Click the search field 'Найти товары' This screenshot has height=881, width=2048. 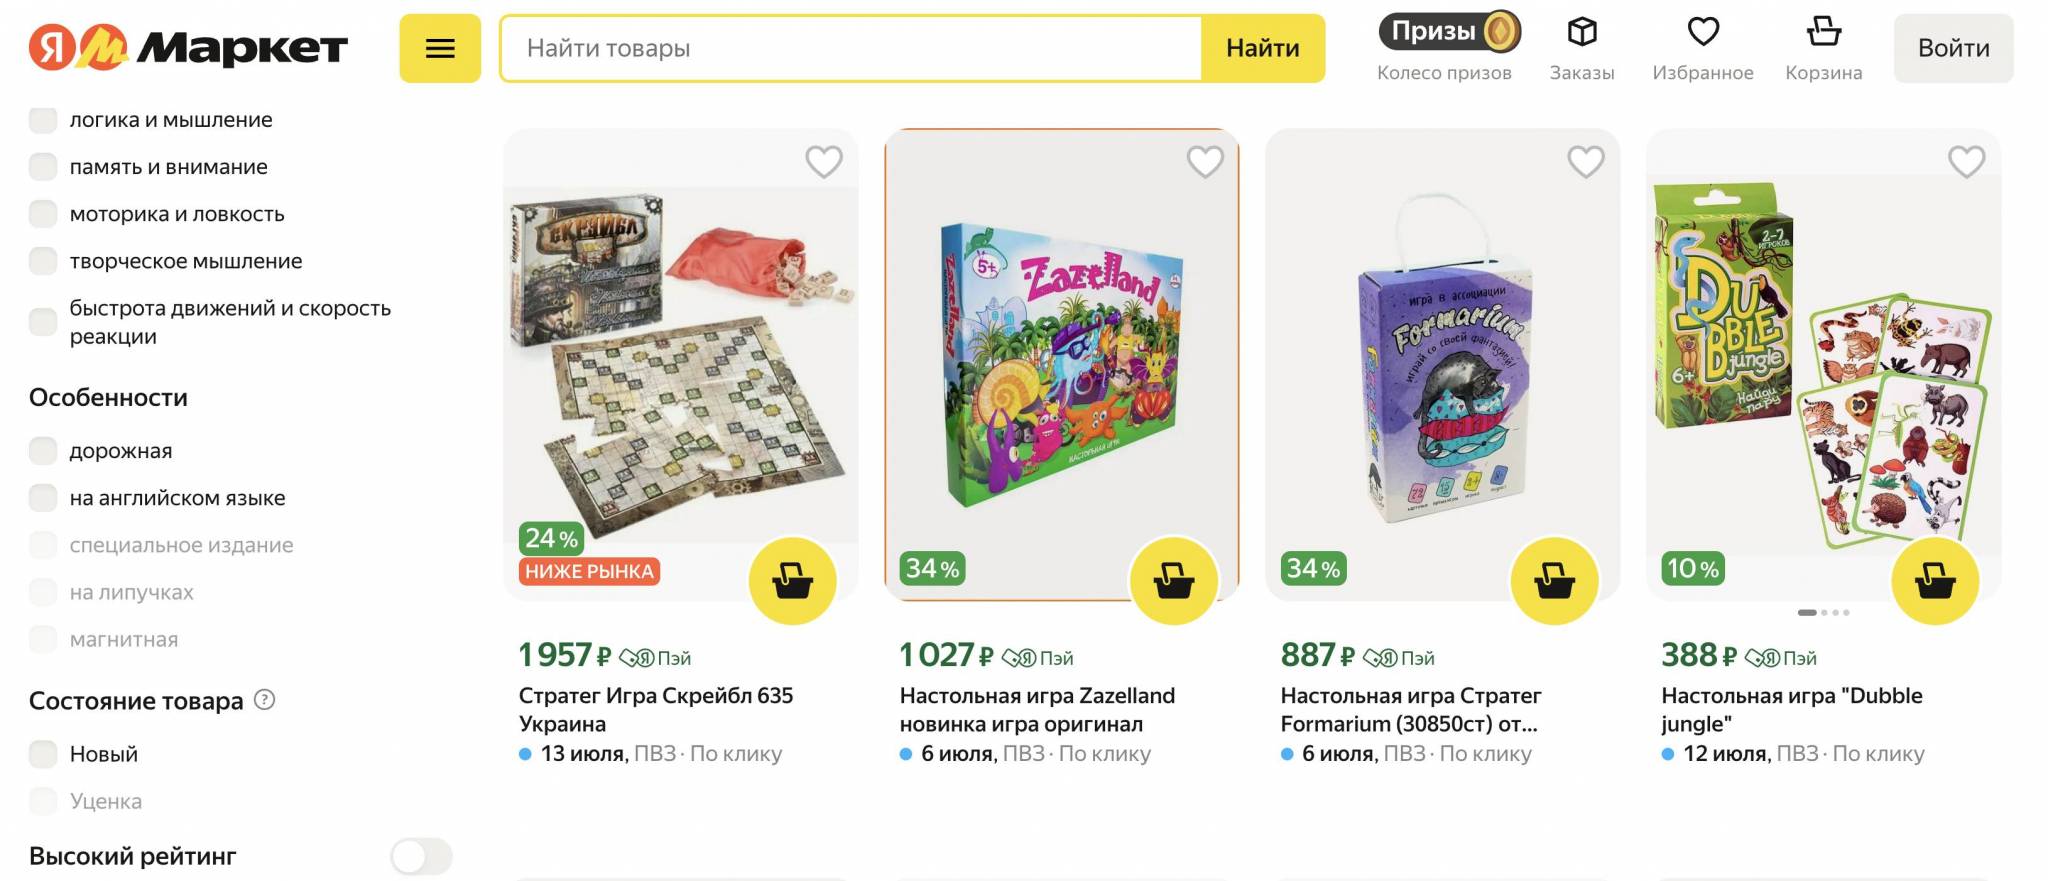click(x=850, y=48)
